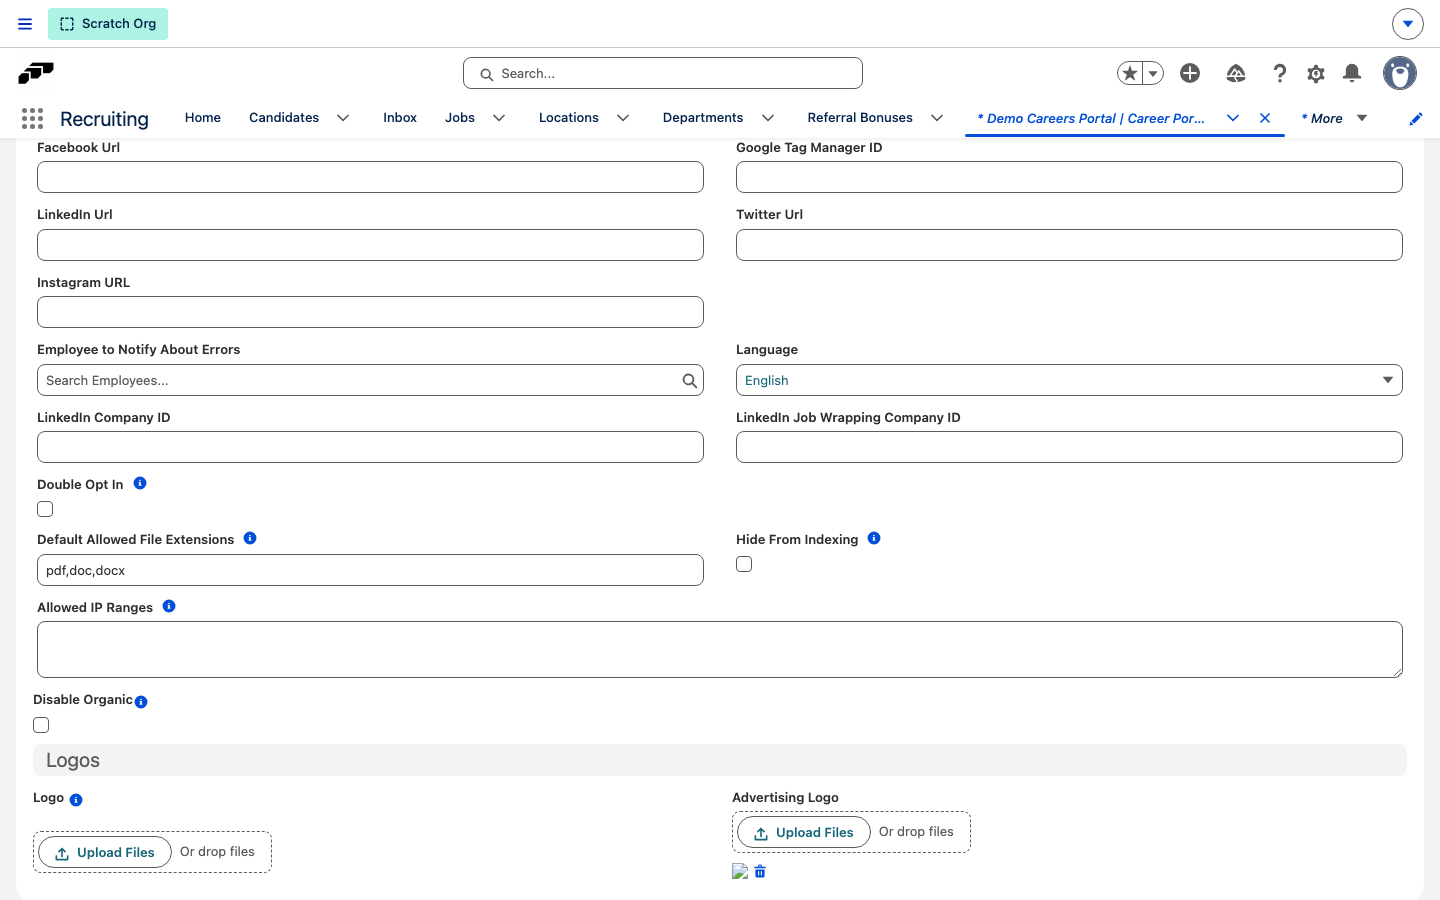Delete the Advertising Logo via trash icon
This screenshot has height=900, width=1440.
click(x=760, y=872)
